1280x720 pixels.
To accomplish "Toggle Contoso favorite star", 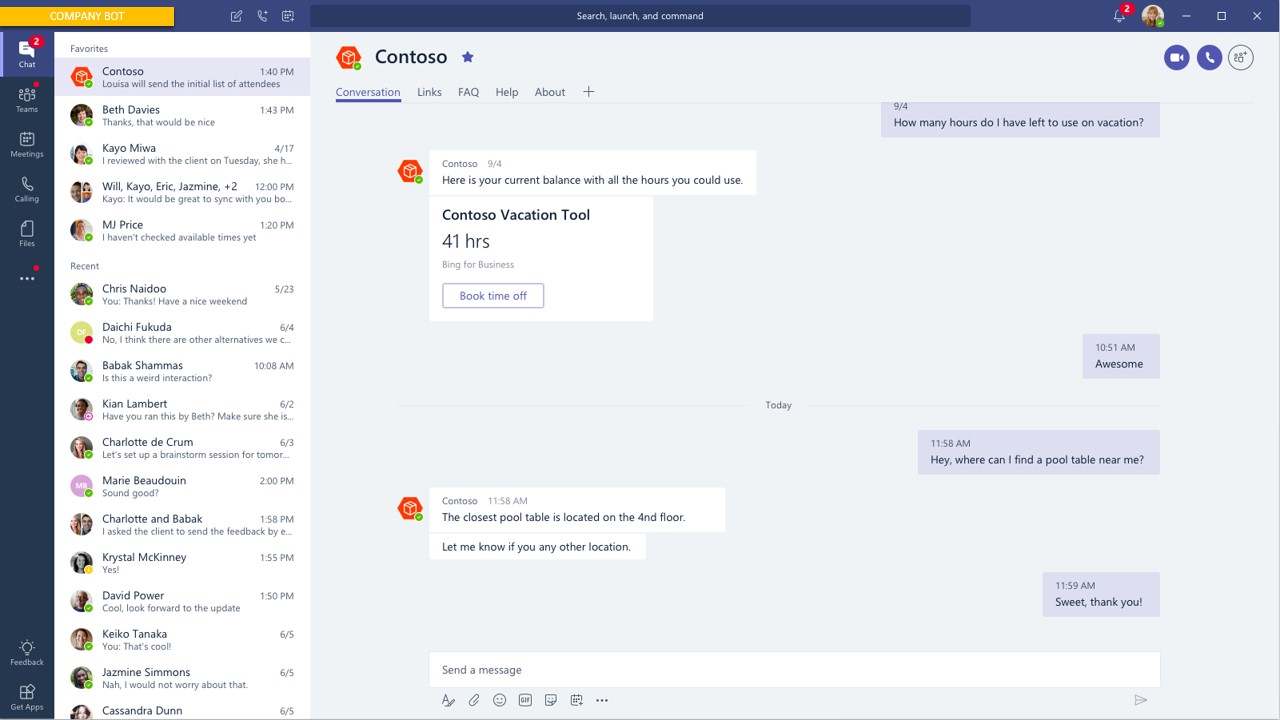I will [467, 57].
